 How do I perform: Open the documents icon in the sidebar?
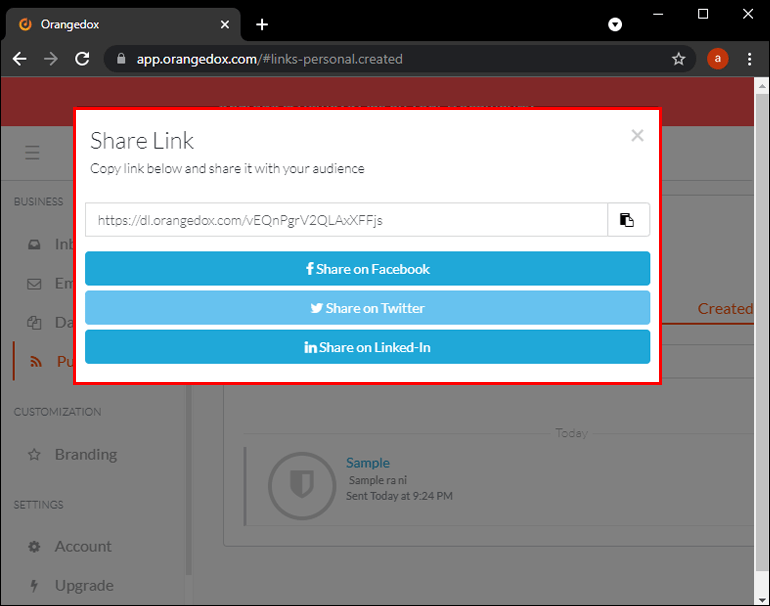(34, 323)
